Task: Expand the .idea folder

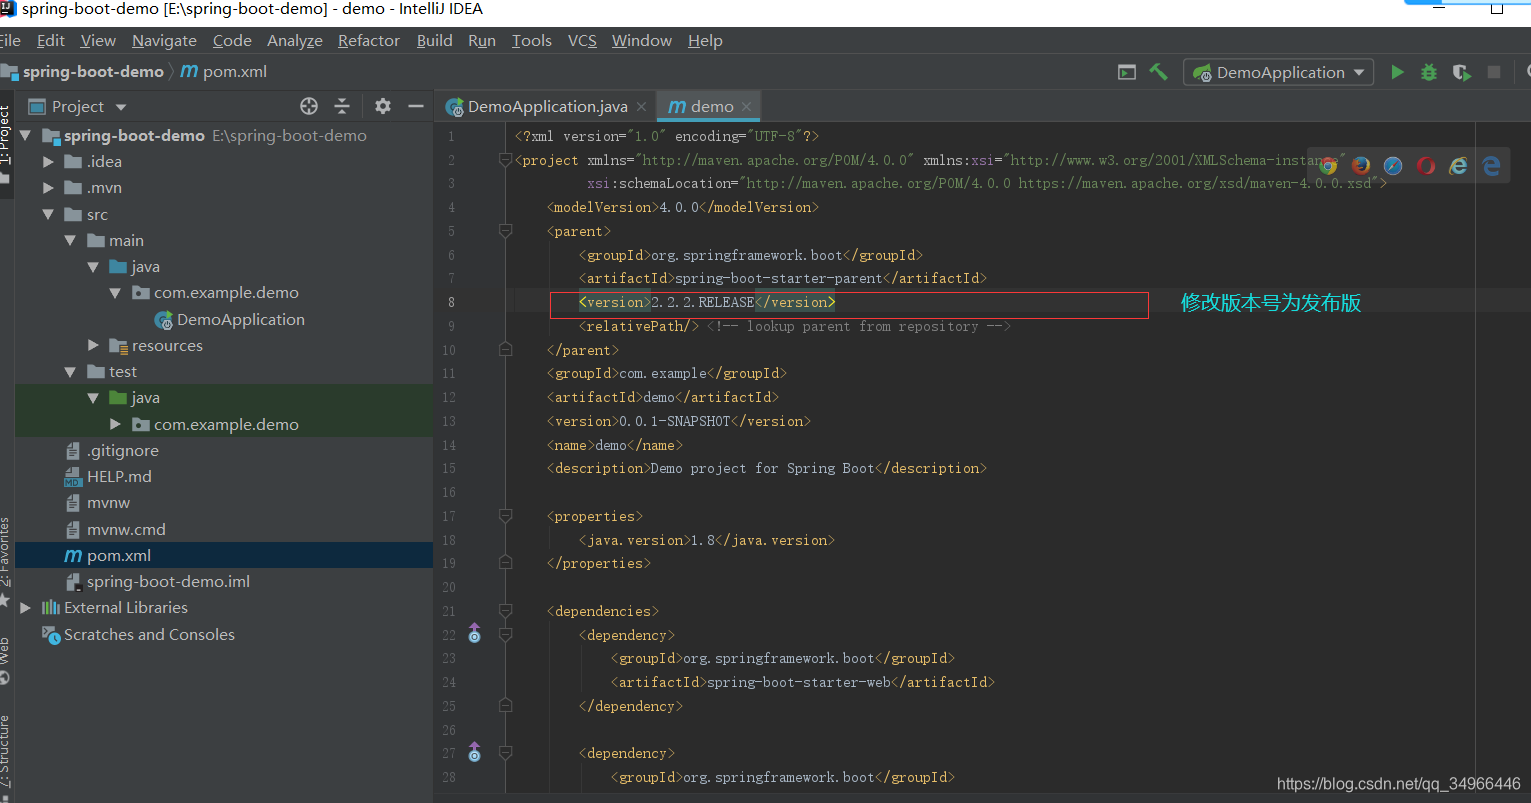Action: (x=48, y=161)
